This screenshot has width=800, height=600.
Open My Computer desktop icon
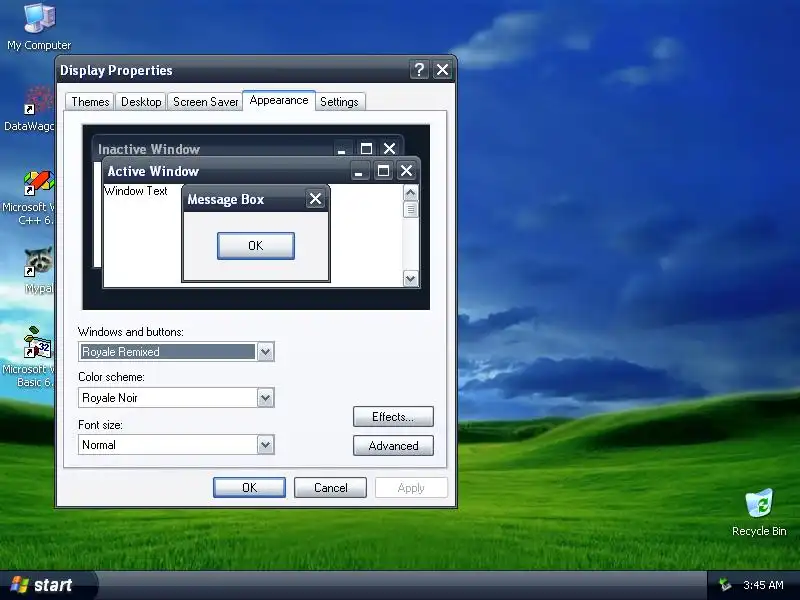39,27
